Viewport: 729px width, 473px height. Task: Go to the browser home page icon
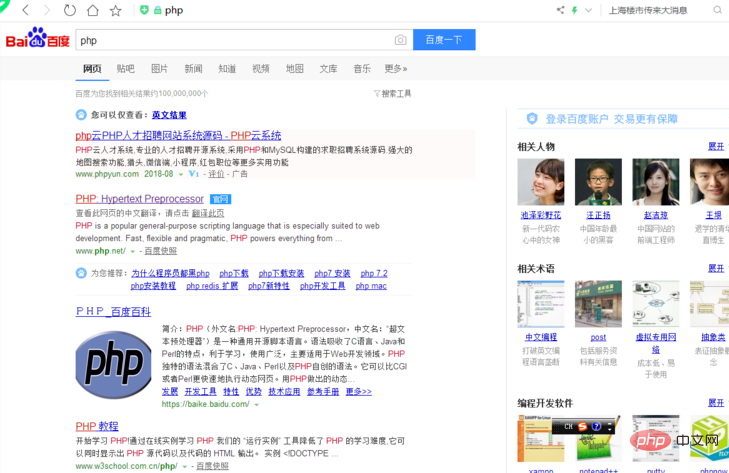pyautogui.click(x=92, y=10)
